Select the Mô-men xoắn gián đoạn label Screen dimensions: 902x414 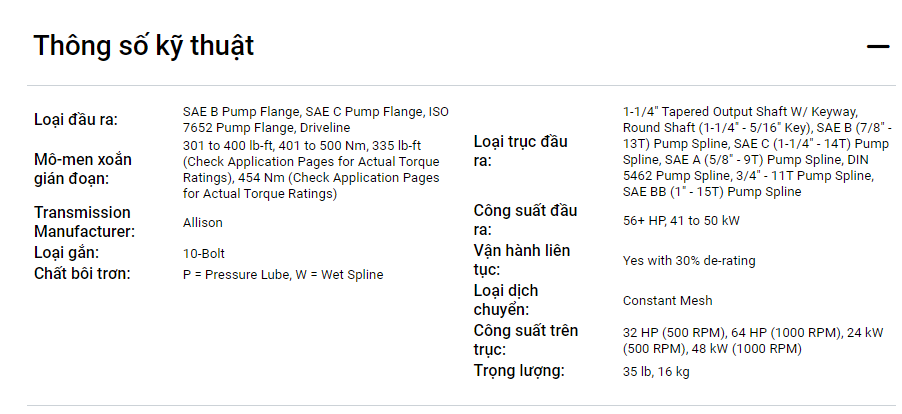pyautogui.click(x=83, y=169)
